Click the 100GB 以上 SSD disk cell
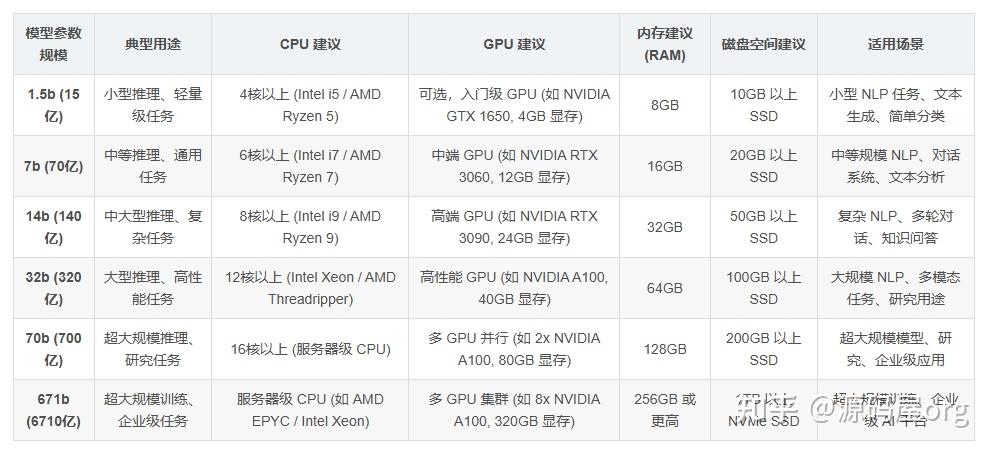 click(x=763, y=288)
